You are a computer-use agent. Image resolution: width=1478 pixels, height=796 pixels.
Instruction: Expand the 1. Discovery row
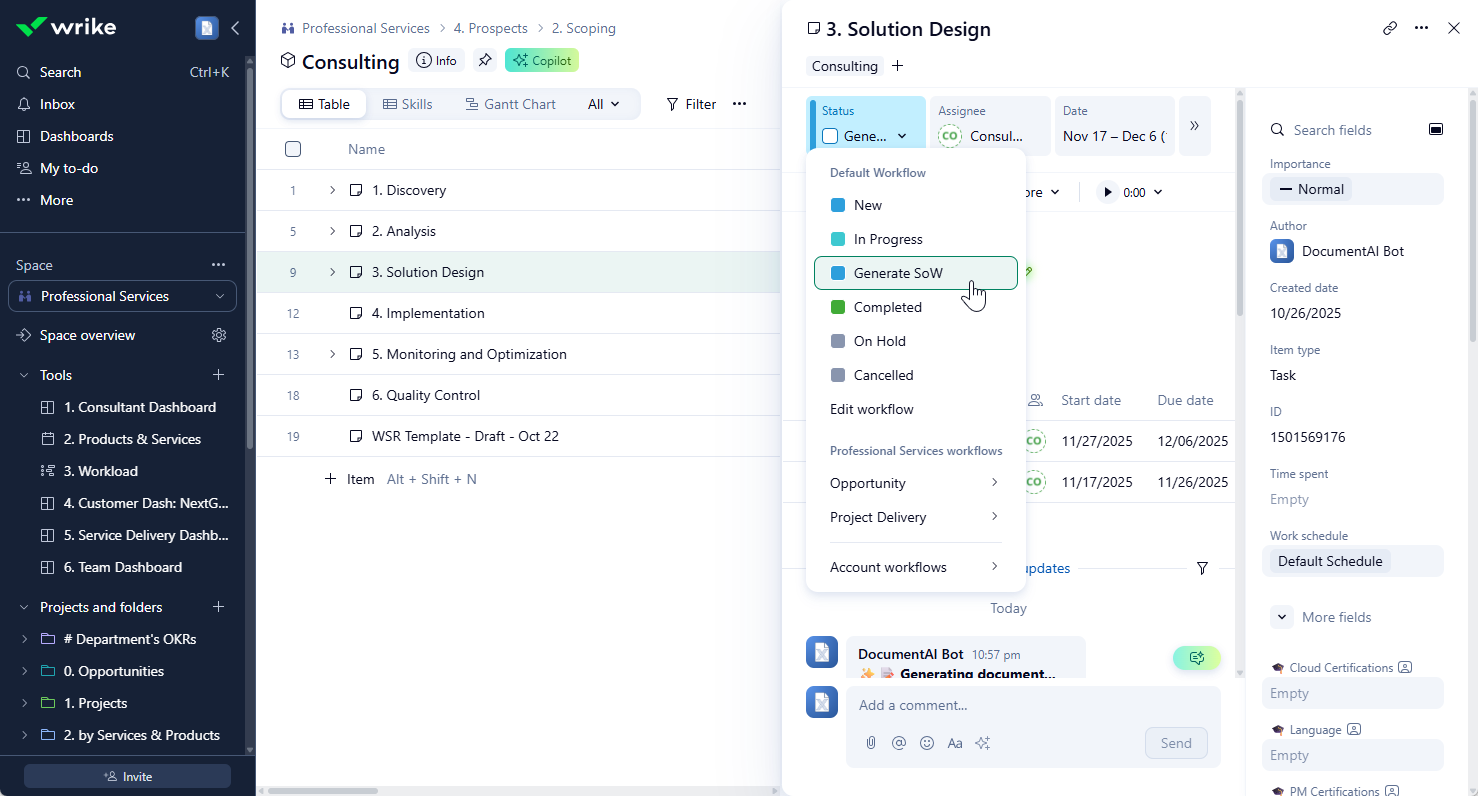click(x=332, y=190)
